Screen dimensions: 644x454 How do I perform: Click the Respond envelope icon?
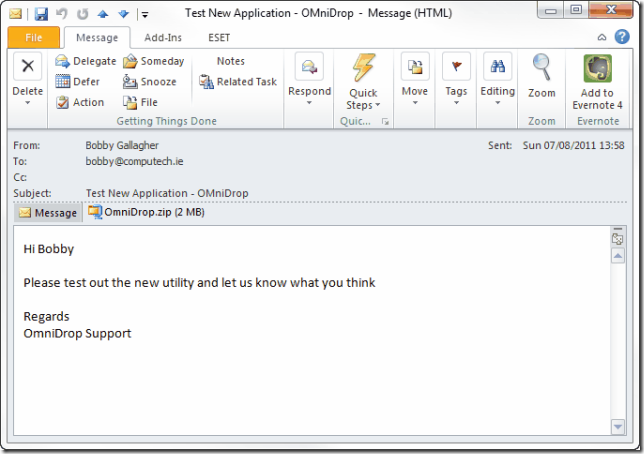(309, 66)
